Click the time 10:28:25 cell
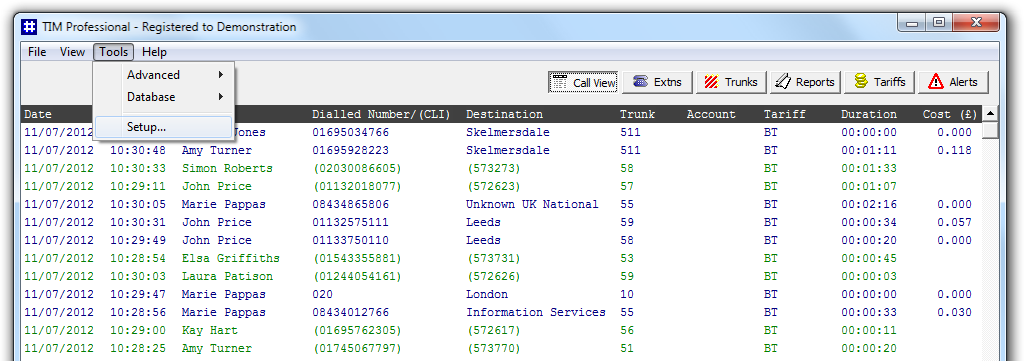This screenshot has width=1024, height=361. tap(137, 349)
